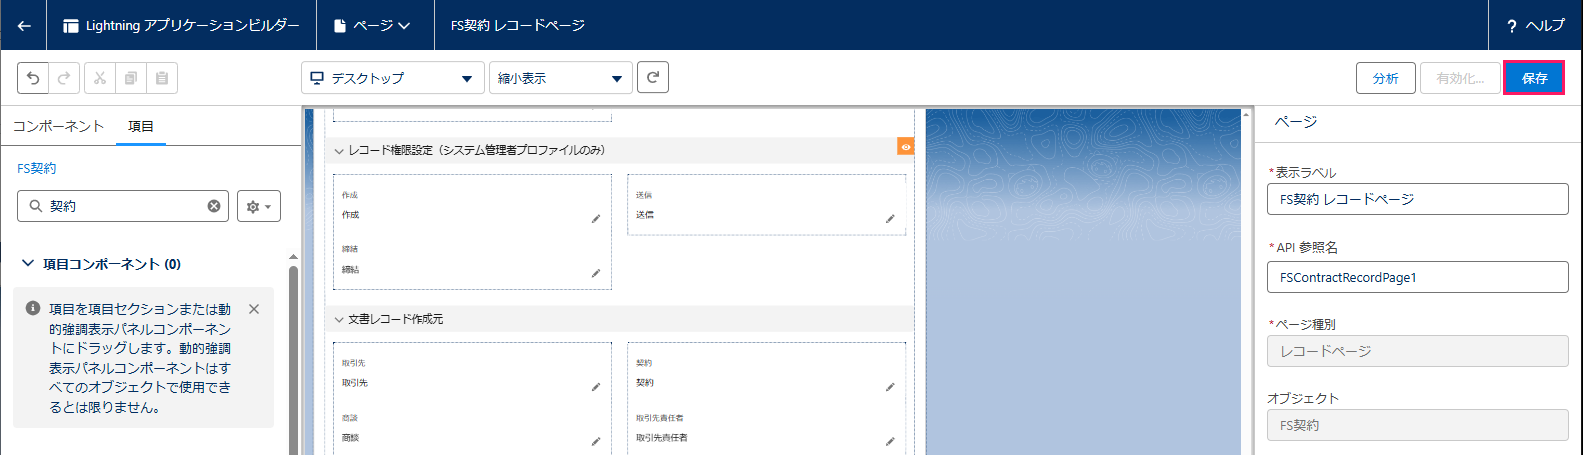
Task: Click the ページ heading in right panel
Action: tap(1295, 122)
